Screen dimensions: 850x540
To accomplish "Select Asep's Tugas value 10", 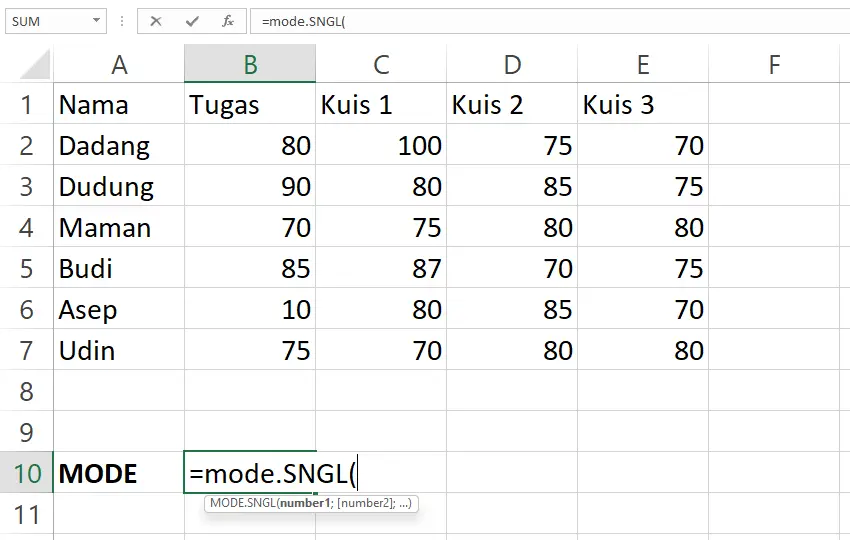I will pyautogui.click(x=250, y=310).
